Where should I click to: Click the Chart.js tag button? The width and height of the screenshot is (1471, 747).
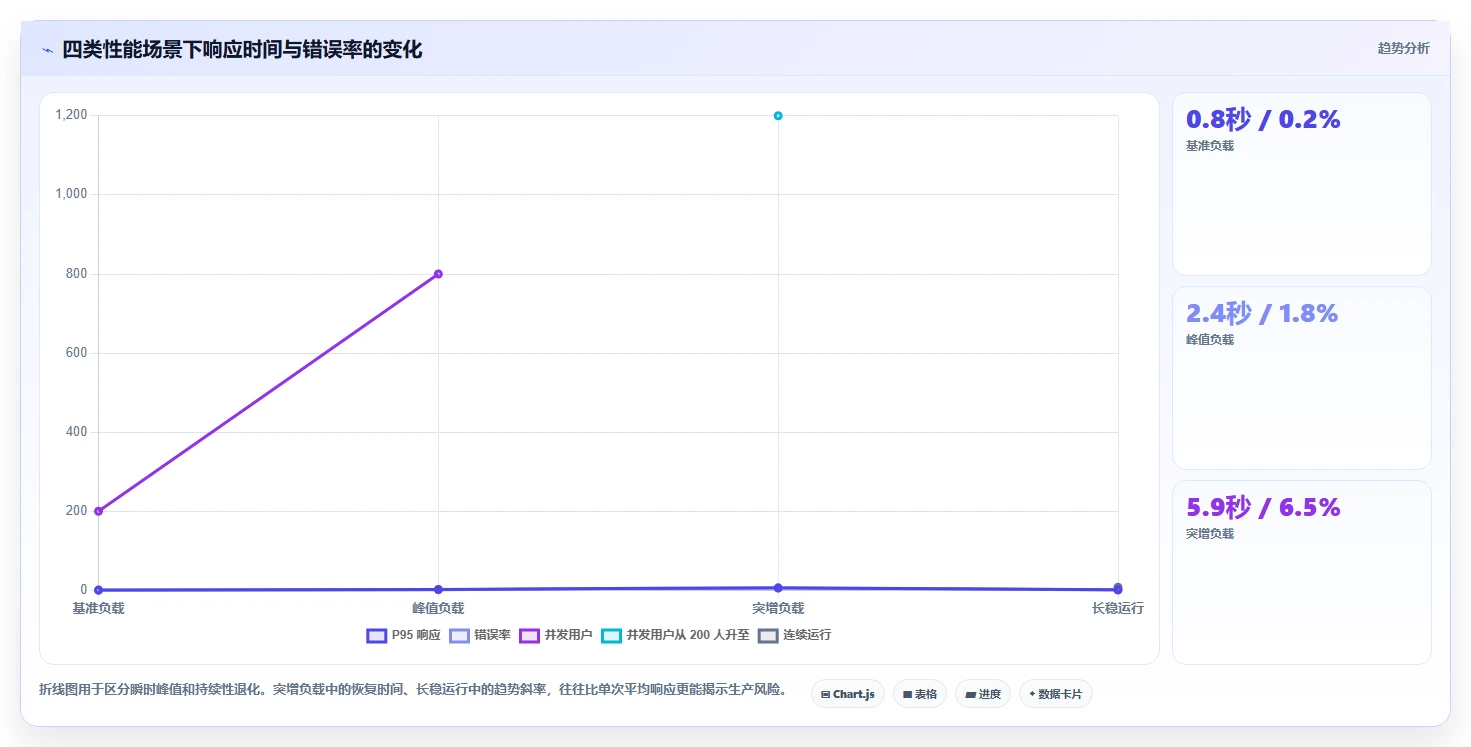click(848, 694)
